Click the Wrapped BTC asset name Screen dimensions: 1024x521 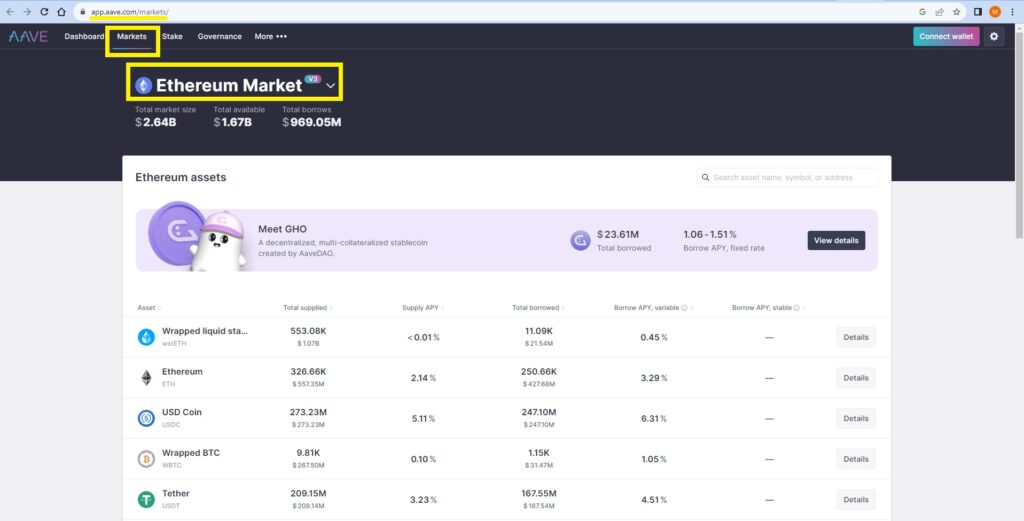click(x=191, y=452)
